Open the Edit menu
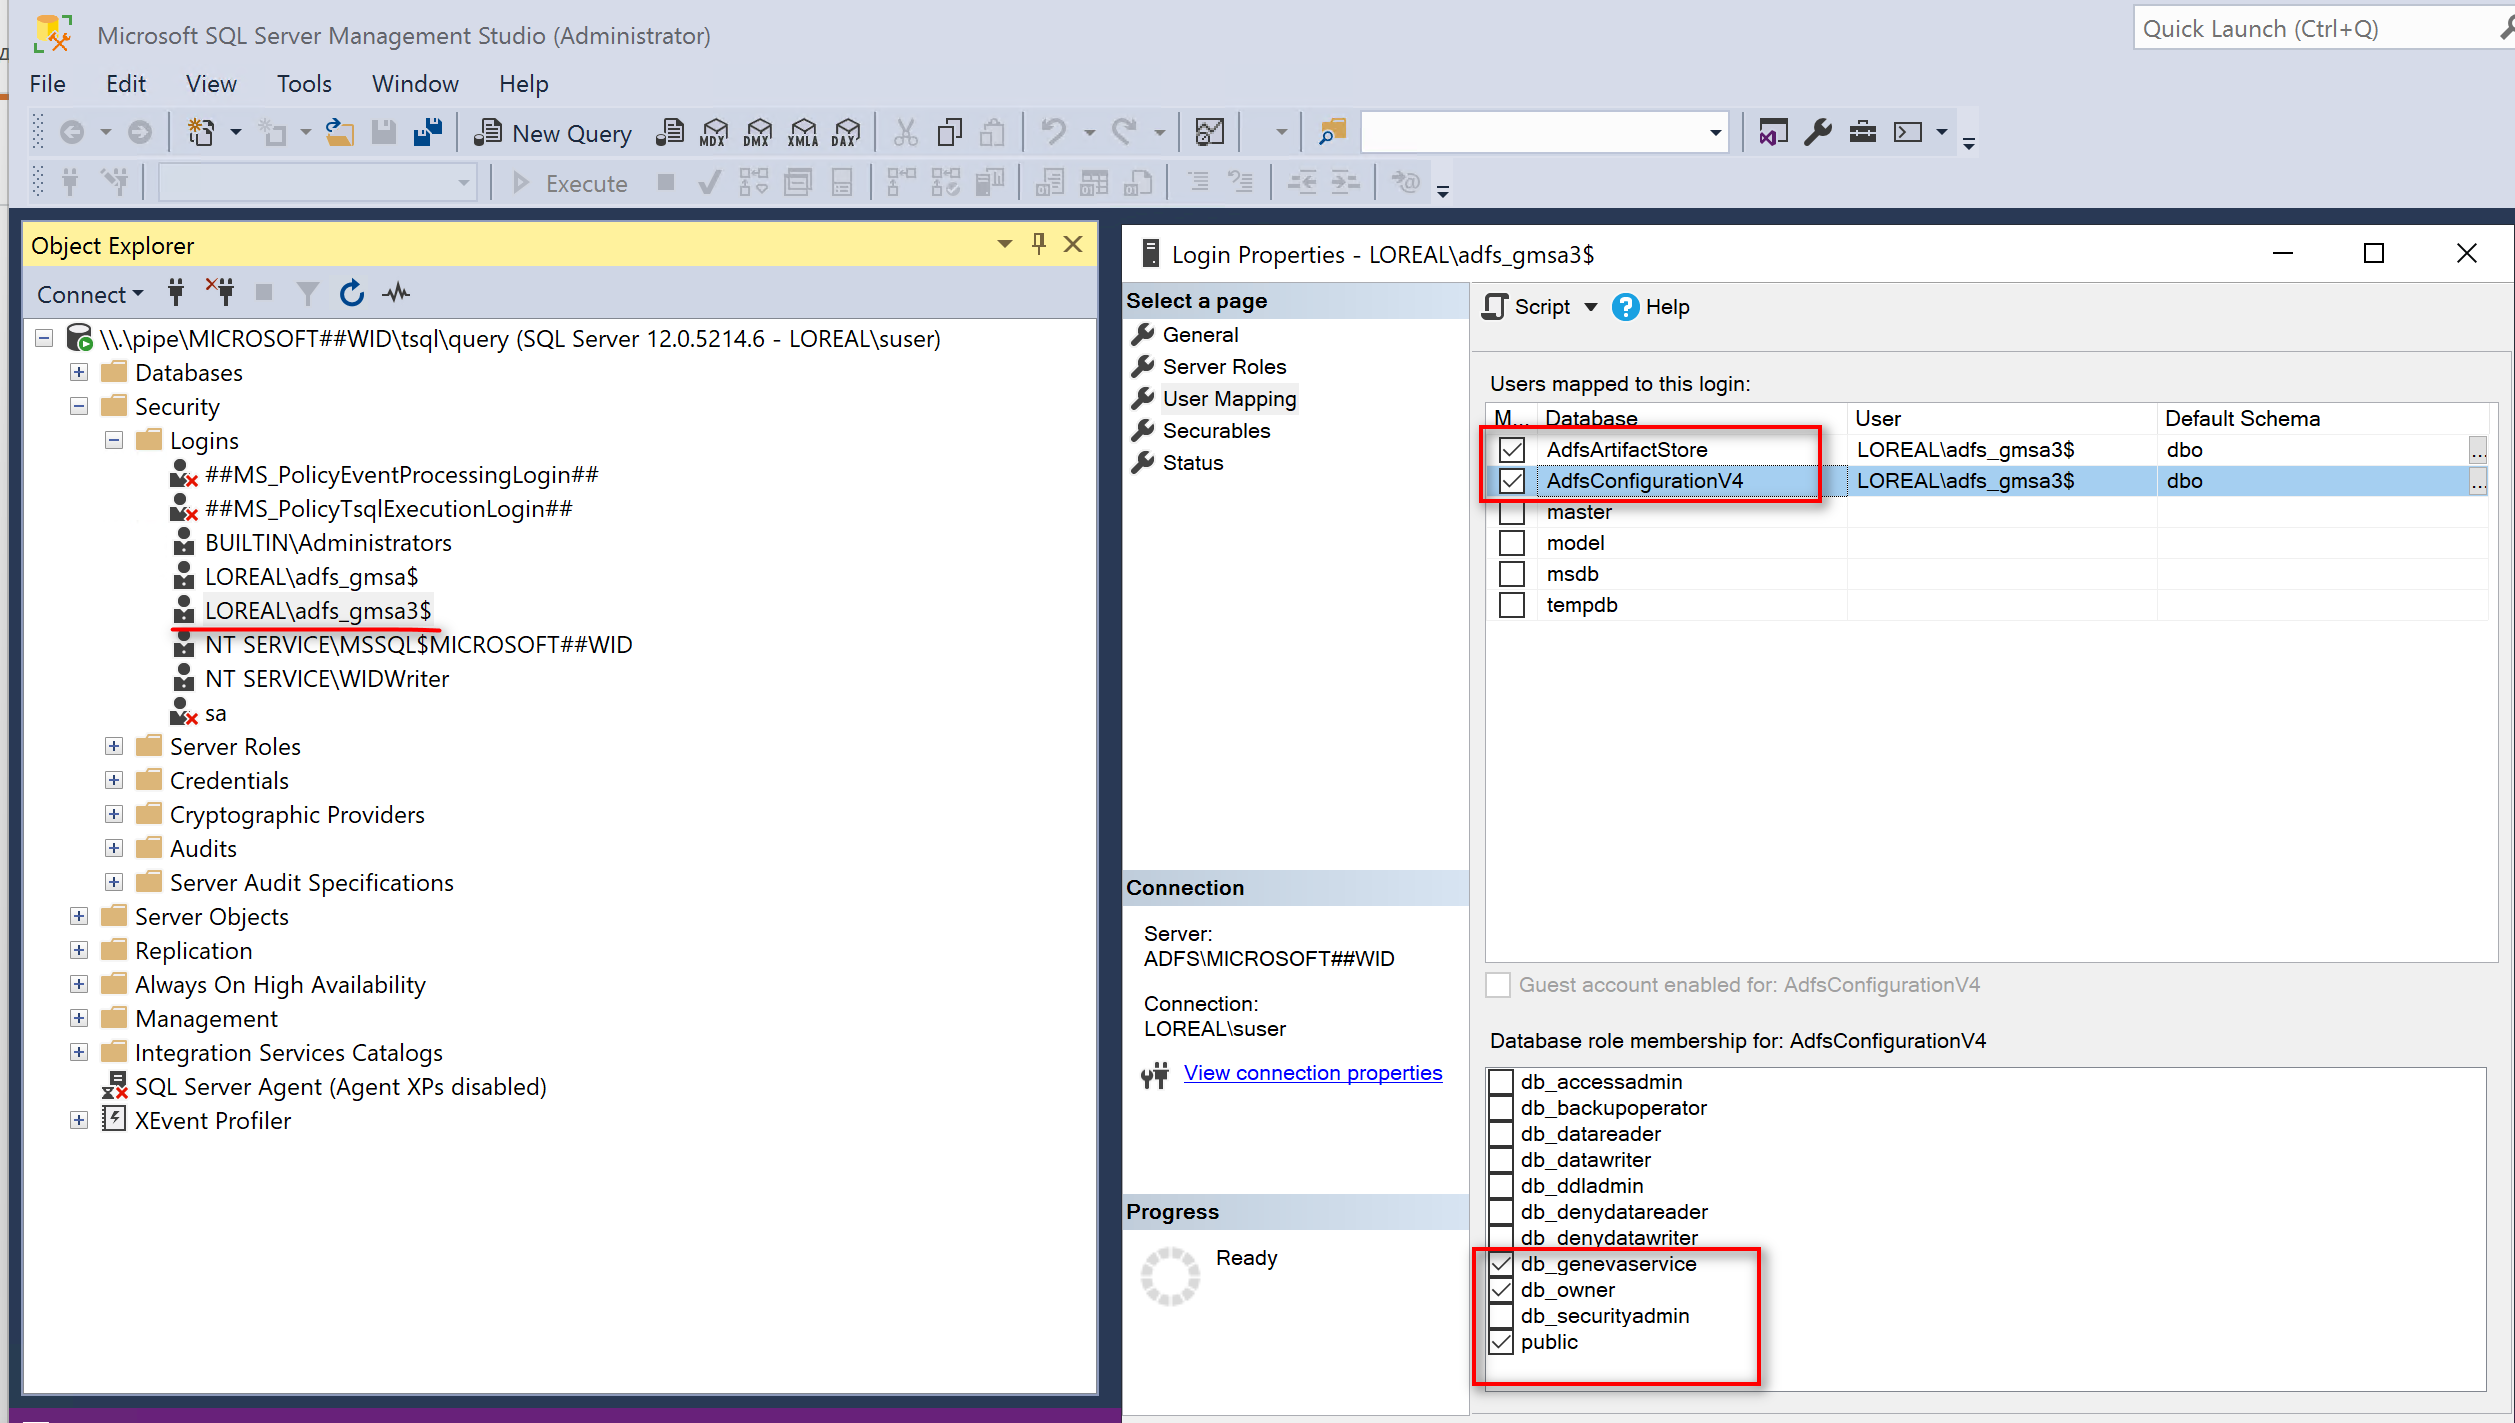This screenshot has height=1423, width=2515. 126,83
